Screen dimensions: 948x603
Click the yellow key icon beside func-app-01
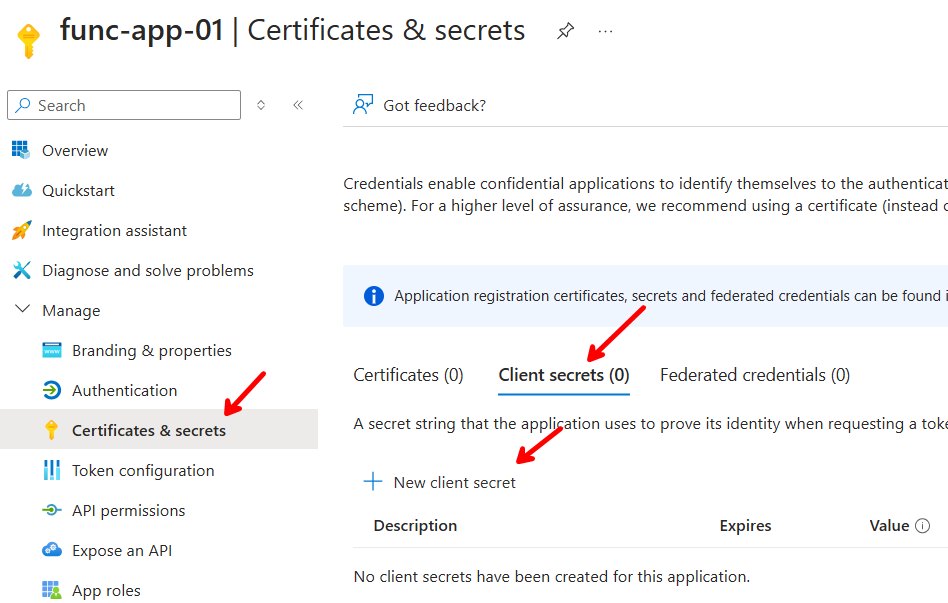(x=28, y=41)
